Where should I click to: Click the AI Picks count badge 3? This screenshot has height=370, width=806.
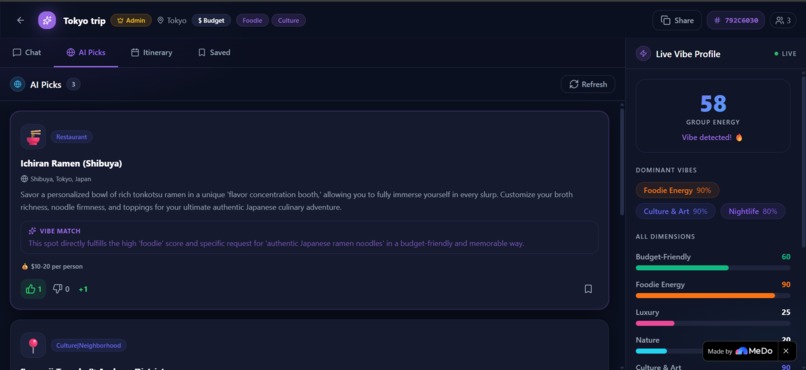coord(73,84)
